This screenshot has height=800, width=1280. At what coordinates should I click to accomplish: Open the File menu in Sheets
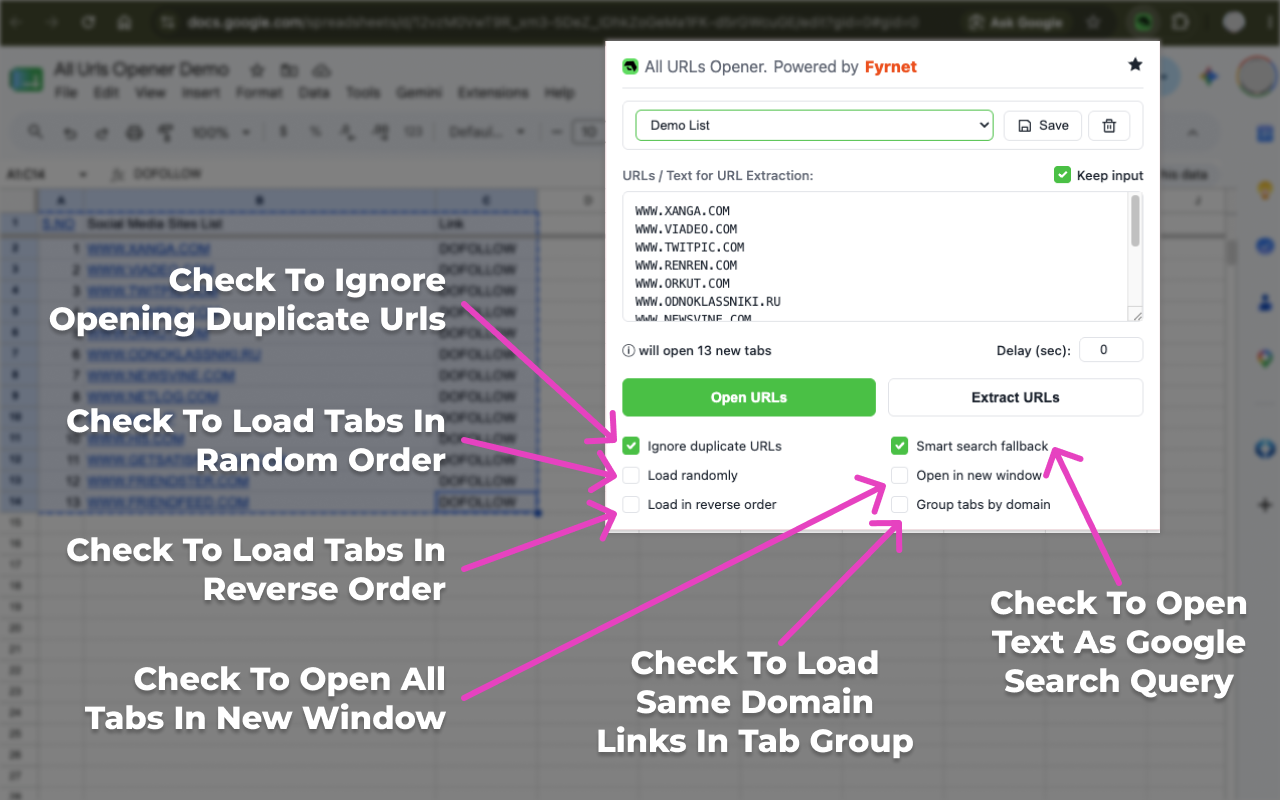(66, 93)
